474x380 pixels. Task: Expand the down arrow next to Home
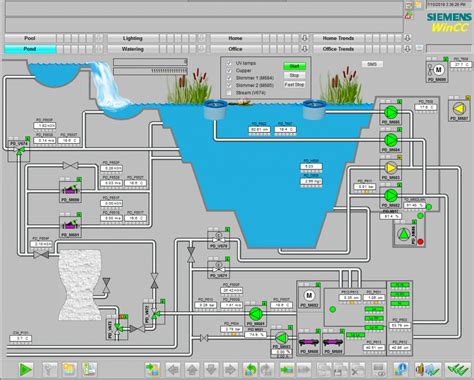click(304, 38)
